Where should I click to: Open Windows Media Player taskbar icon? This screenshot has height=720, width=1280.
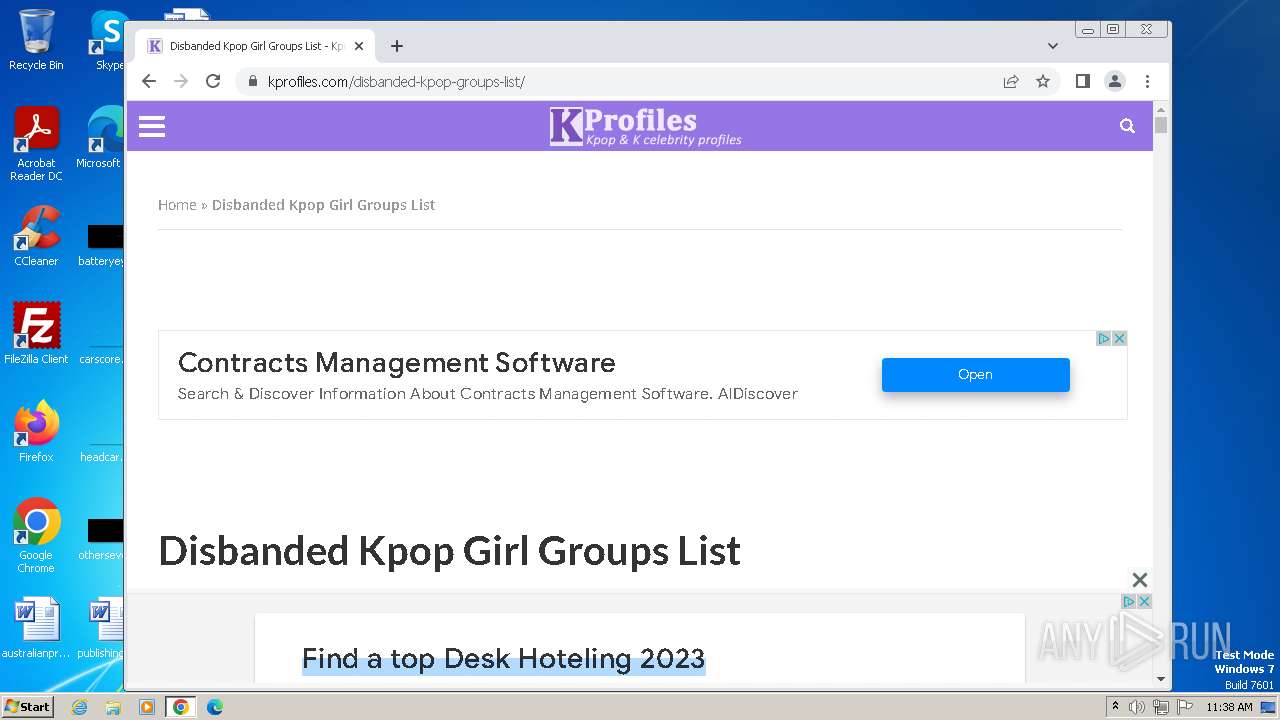click(147, 707)
